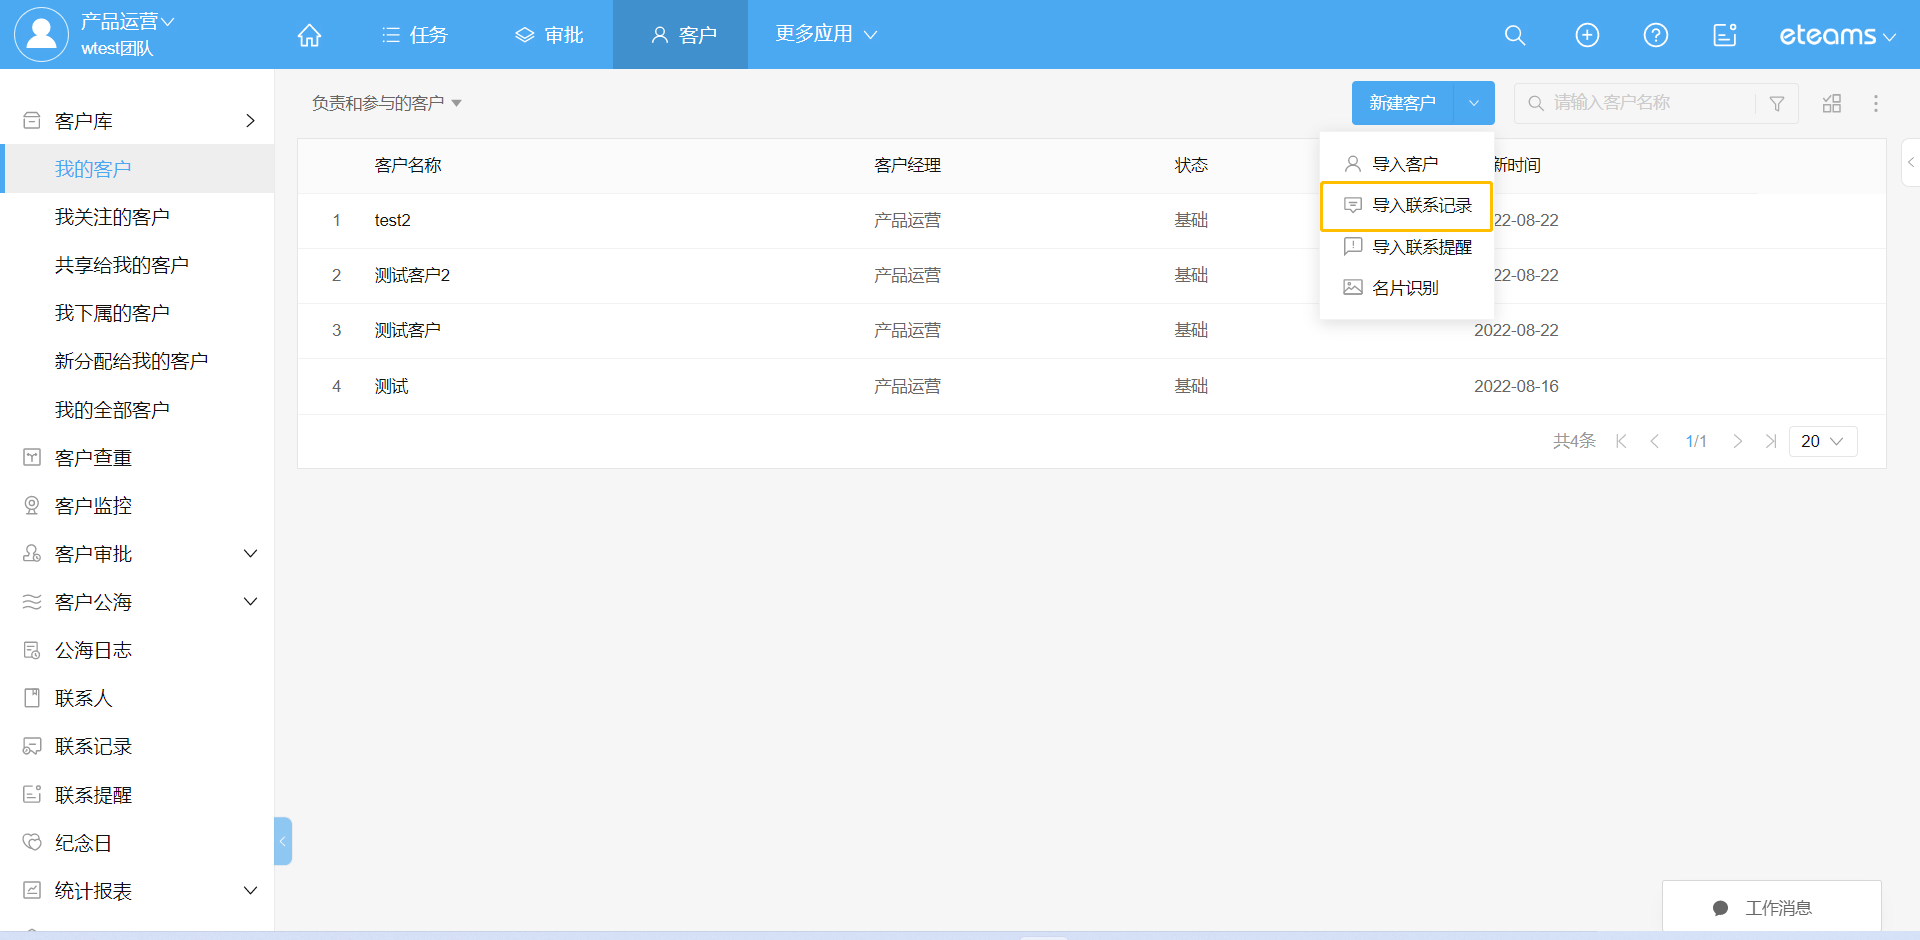Open 我关注的客户 in the sidebar

pos(112,217)
